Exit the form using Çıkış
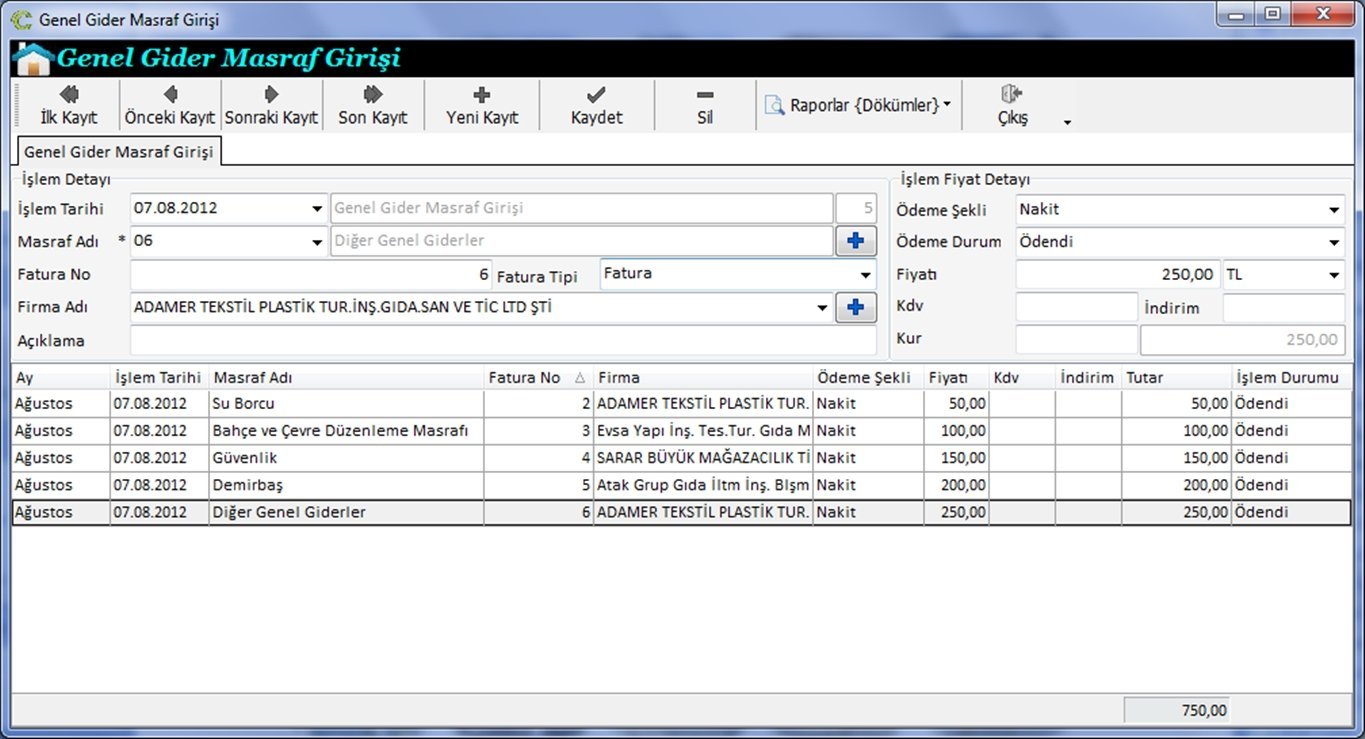 pyautogui.click(x=1012, y=106)
